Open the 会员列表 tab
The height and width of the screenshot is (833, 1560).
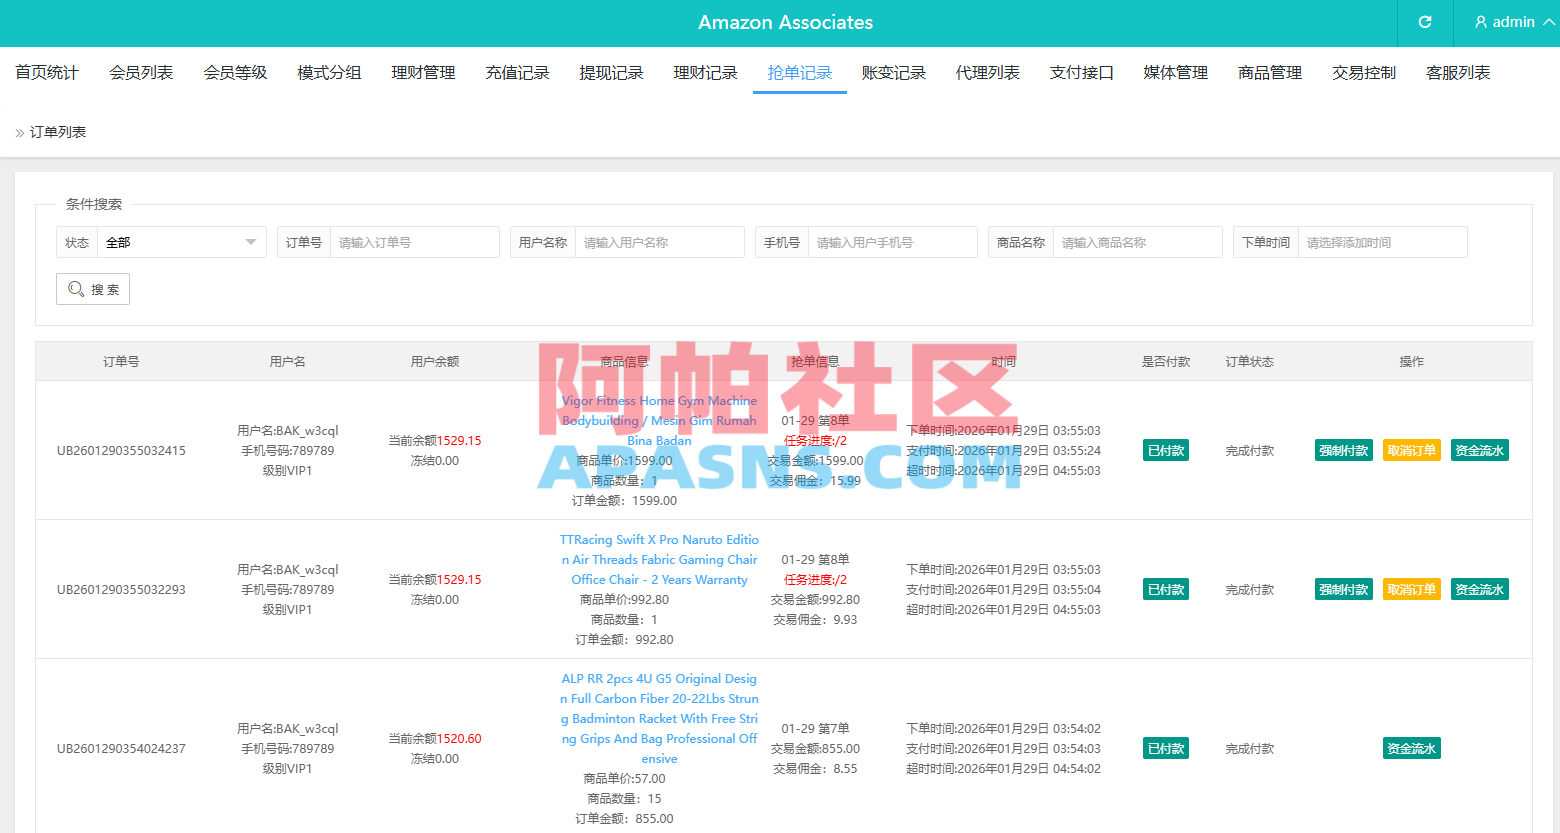[x=141, y=73]
